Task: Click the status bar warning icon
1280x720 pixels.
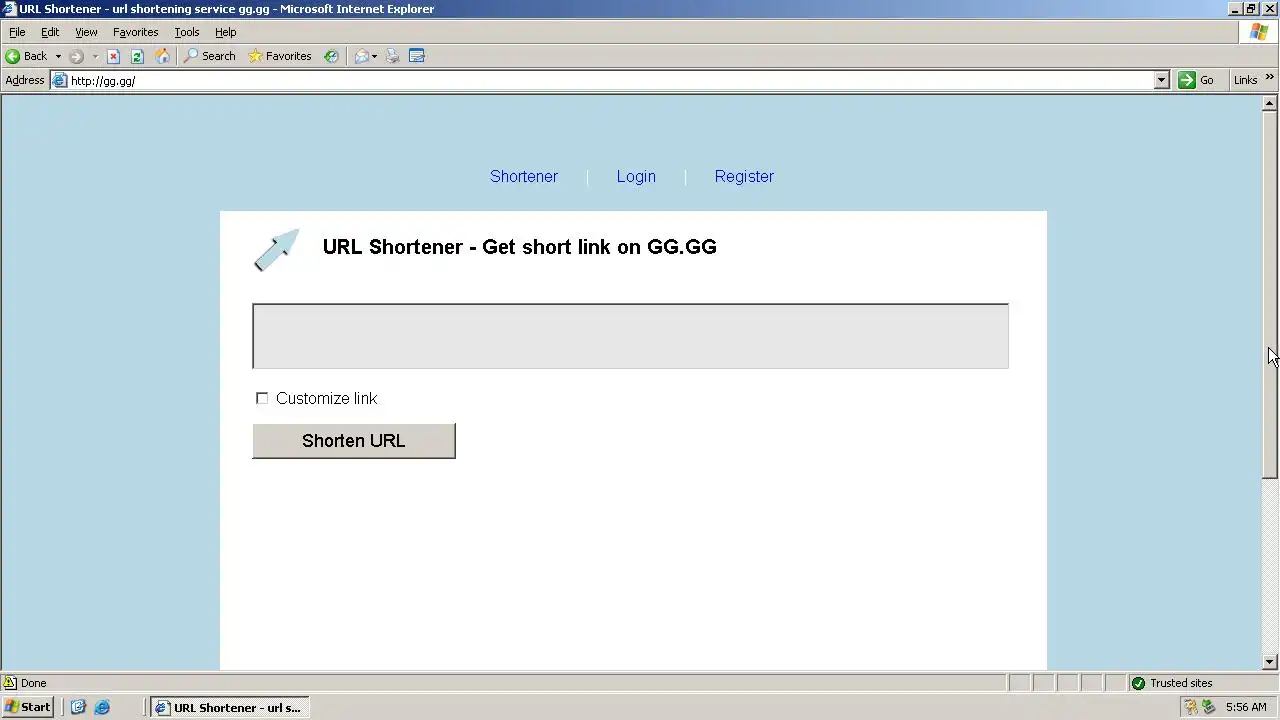Action: pyautogui.click(x=10, y=683)
